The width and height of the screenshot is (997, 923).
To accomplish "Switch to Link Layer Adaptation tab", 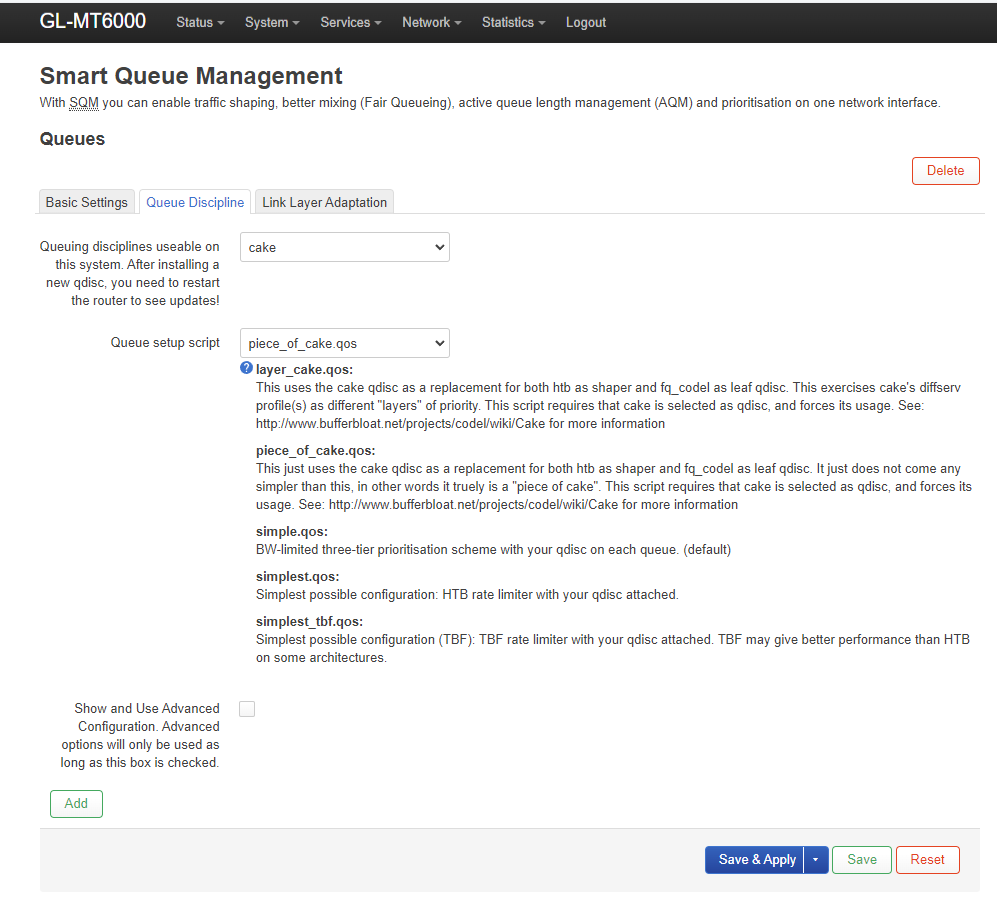I will pyautogui.click(x=324, y=202).
